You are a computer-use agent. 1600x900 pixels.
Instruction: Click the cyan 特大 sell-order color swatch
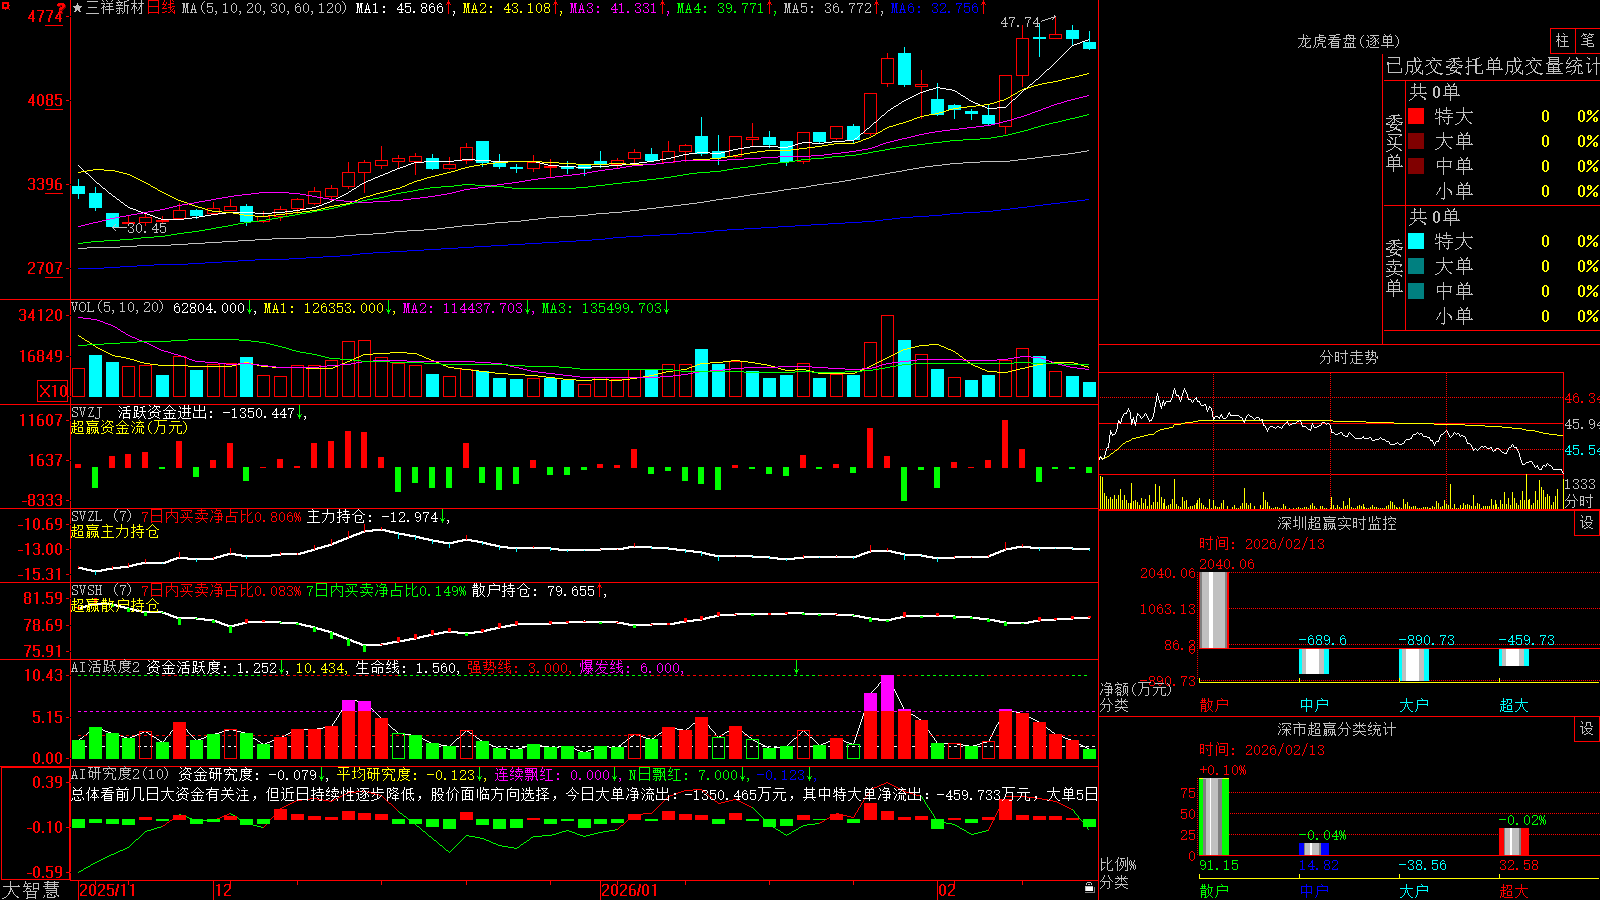tap(1416, 241)
